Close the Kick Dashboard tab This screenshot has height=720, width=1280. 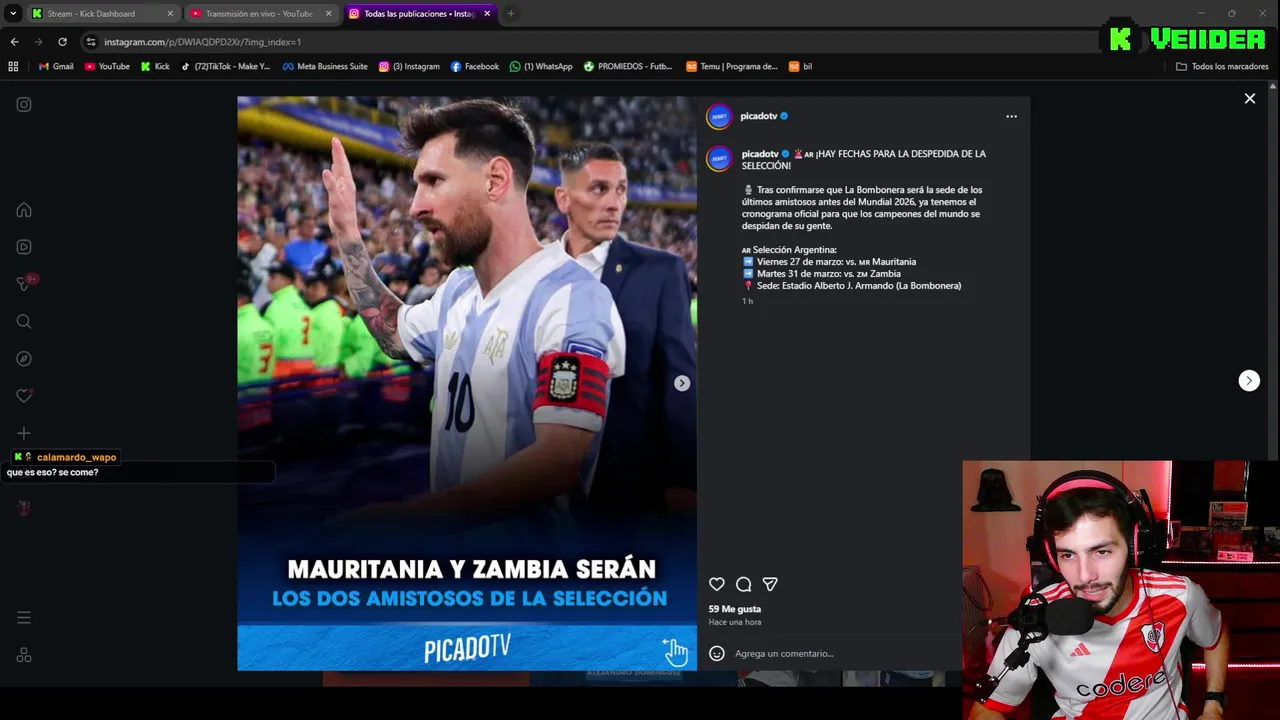[x=170, y=14]
